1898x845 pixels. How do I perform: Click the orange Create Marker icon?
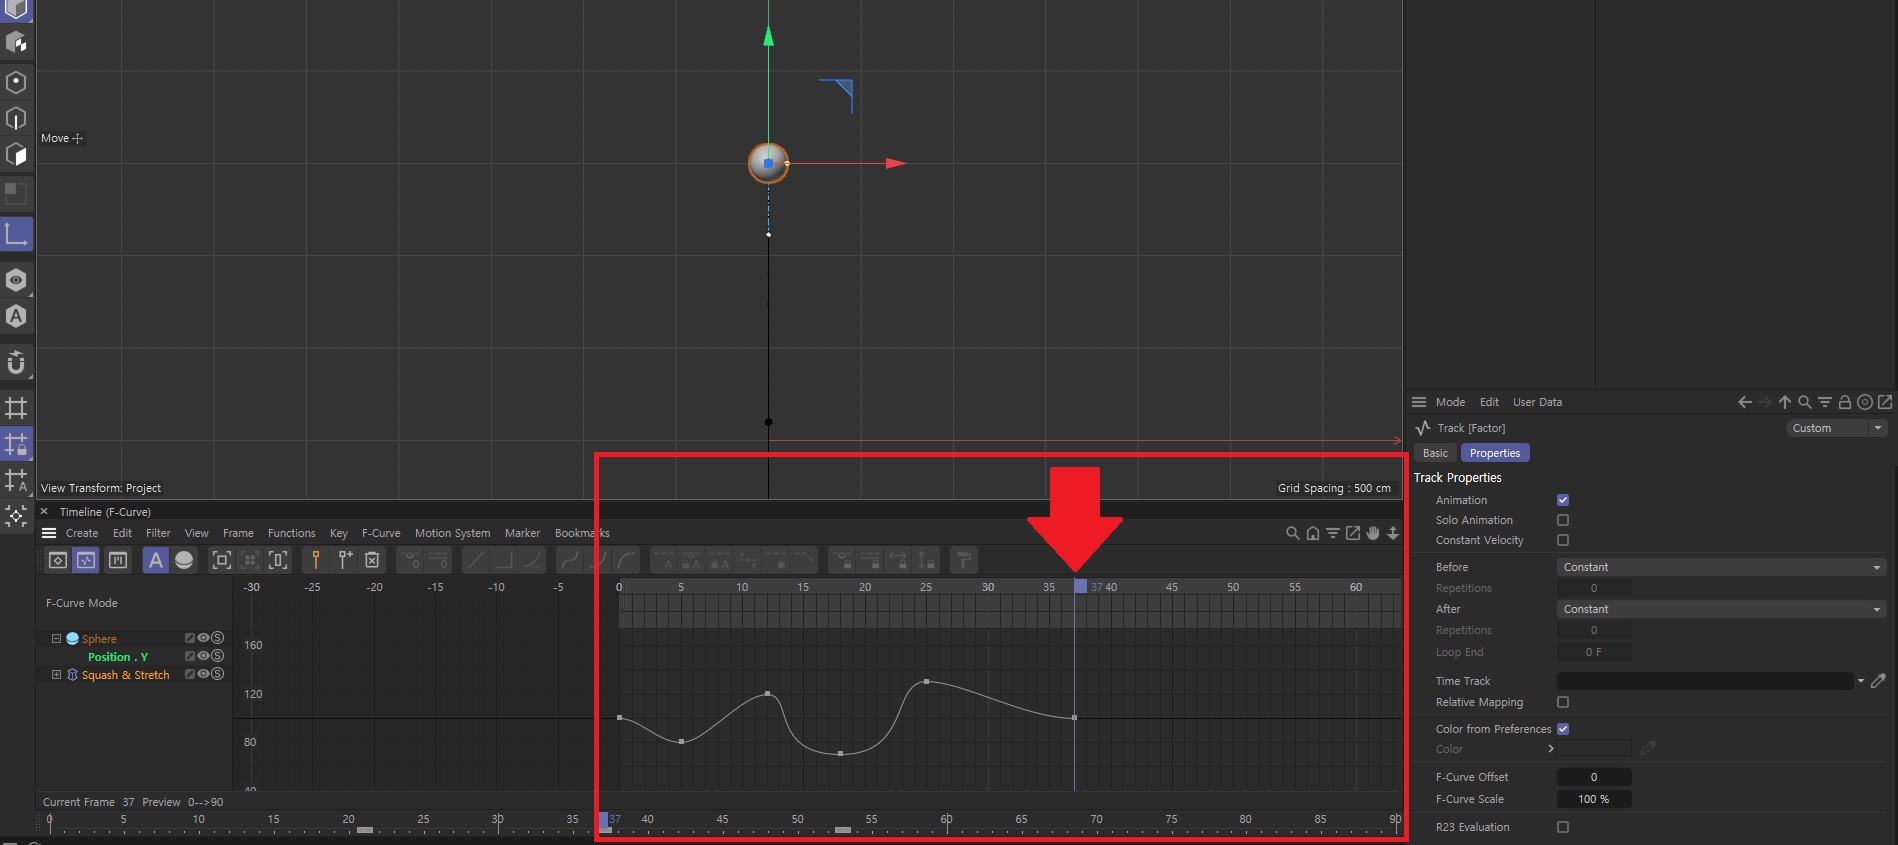pos(316,560)
